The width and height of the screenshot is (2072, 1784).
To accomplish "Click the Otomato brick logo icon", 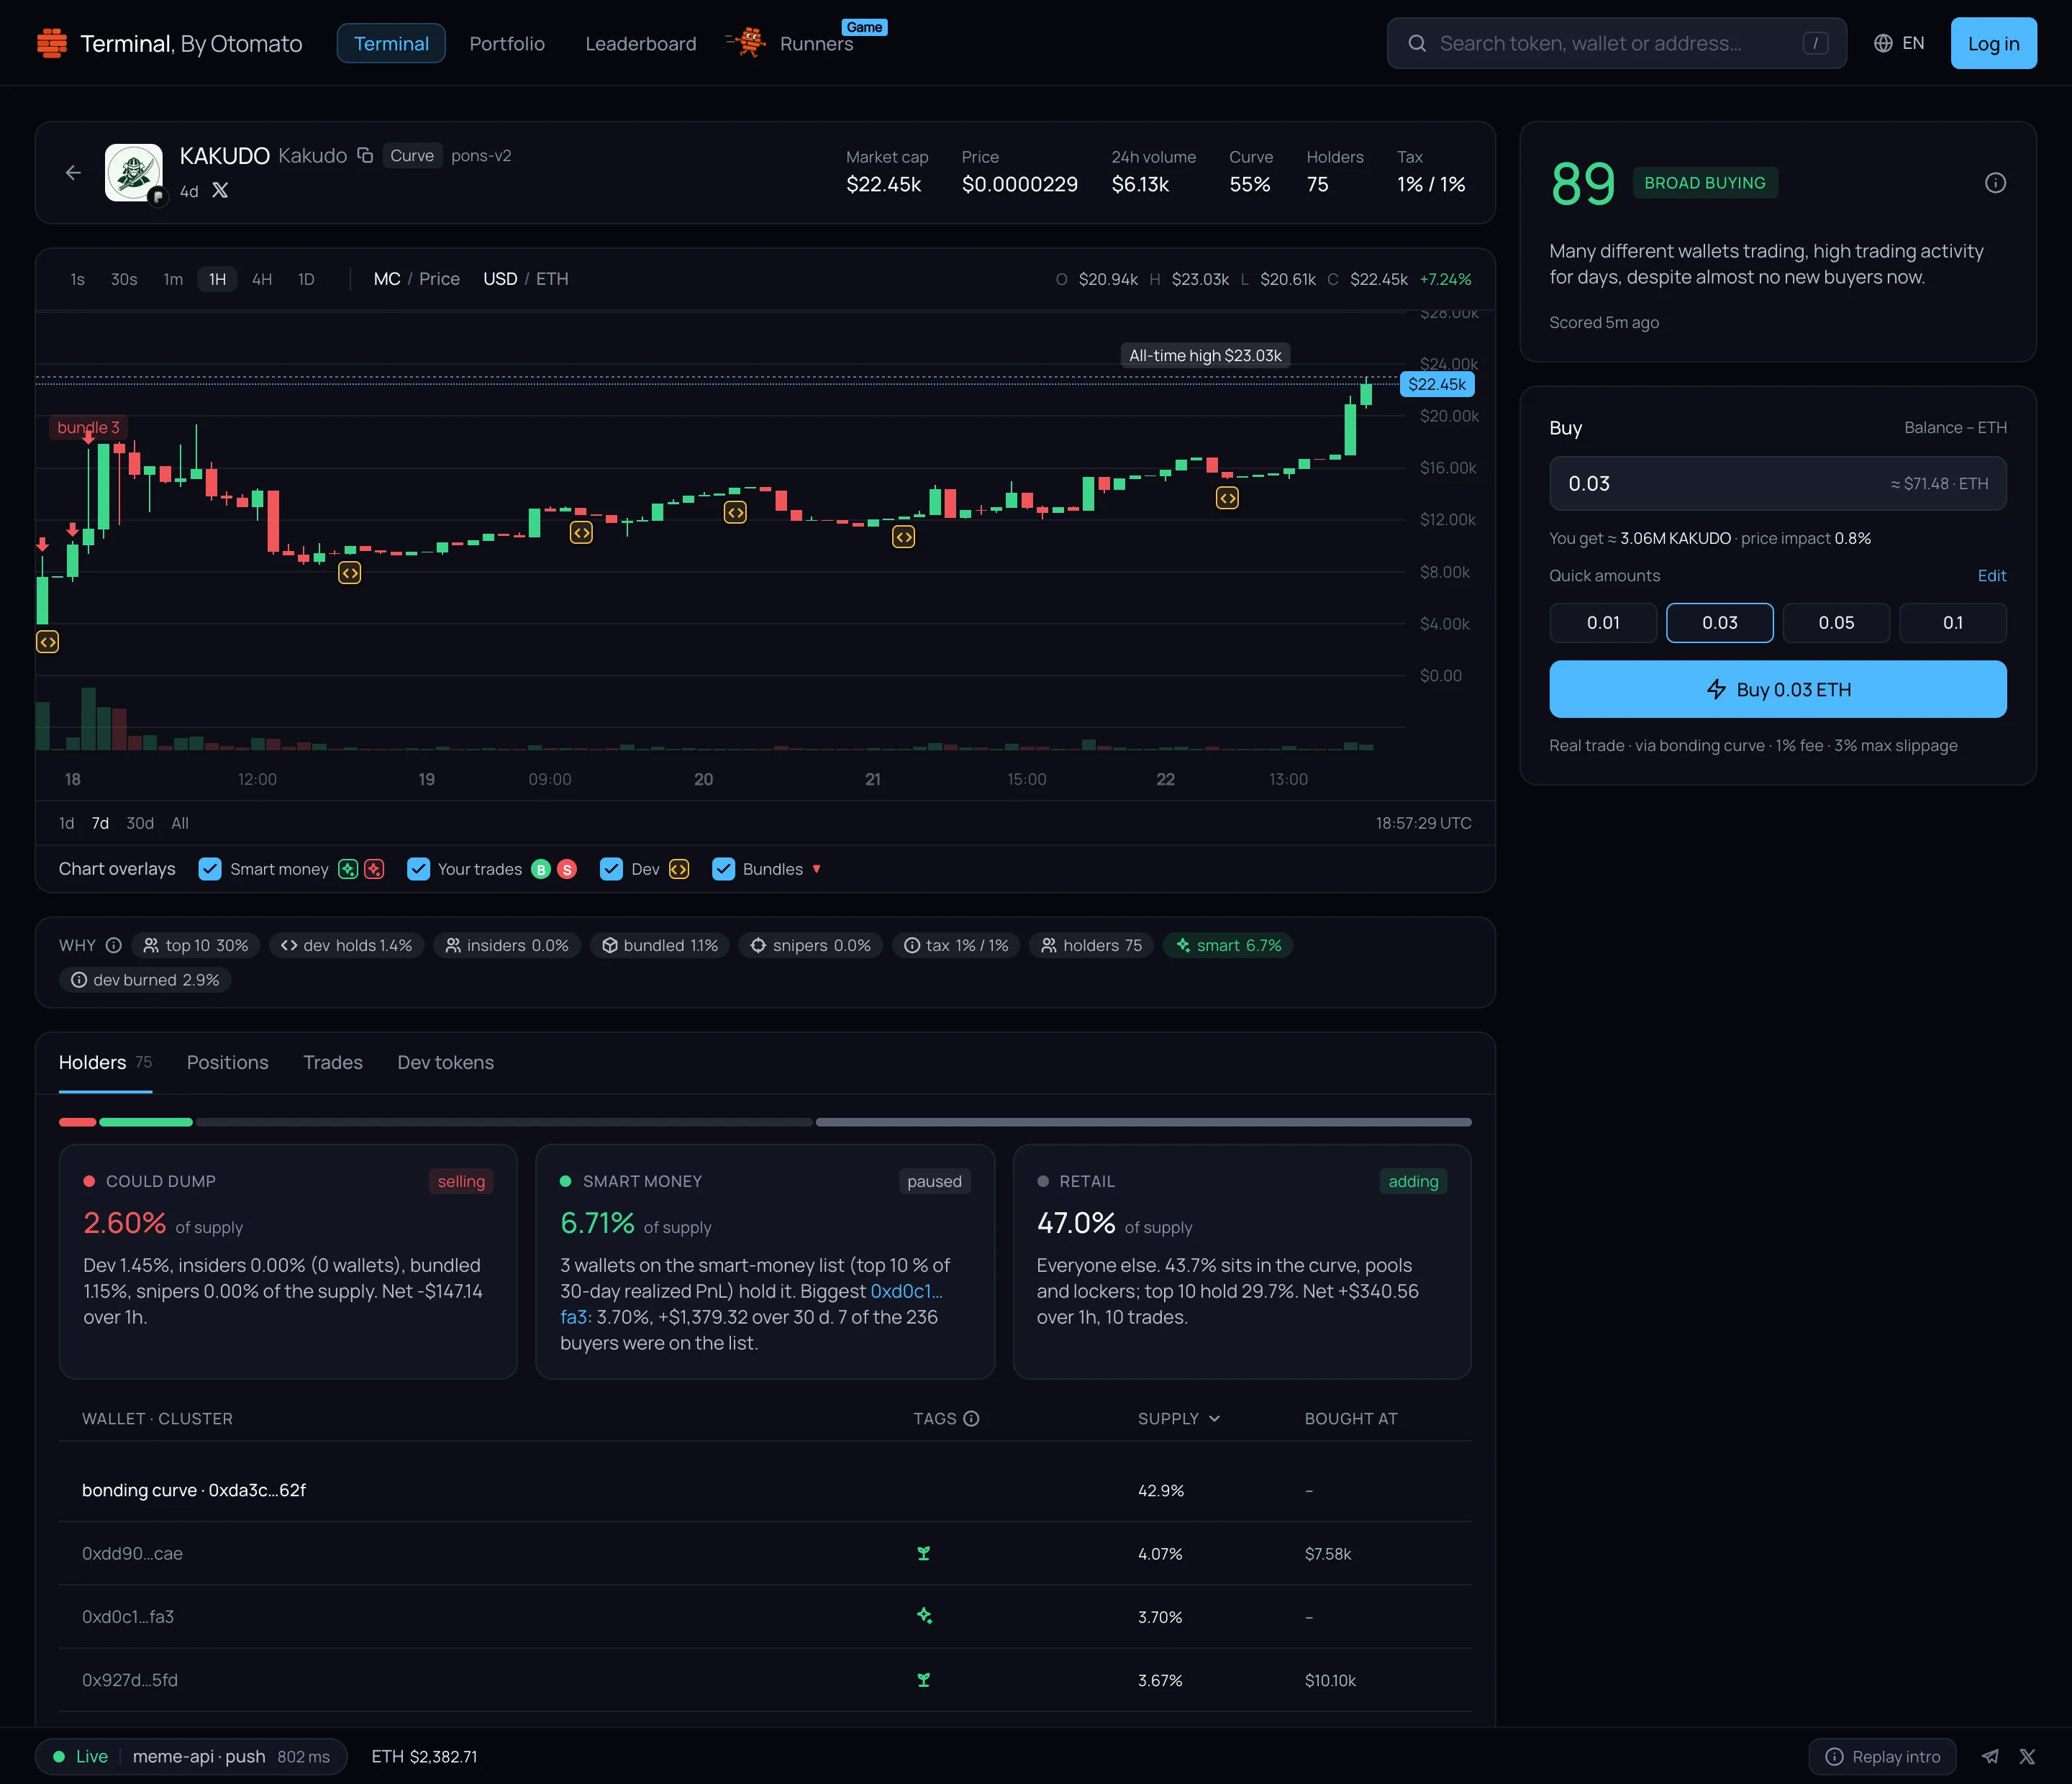I will tap(52, 43).
